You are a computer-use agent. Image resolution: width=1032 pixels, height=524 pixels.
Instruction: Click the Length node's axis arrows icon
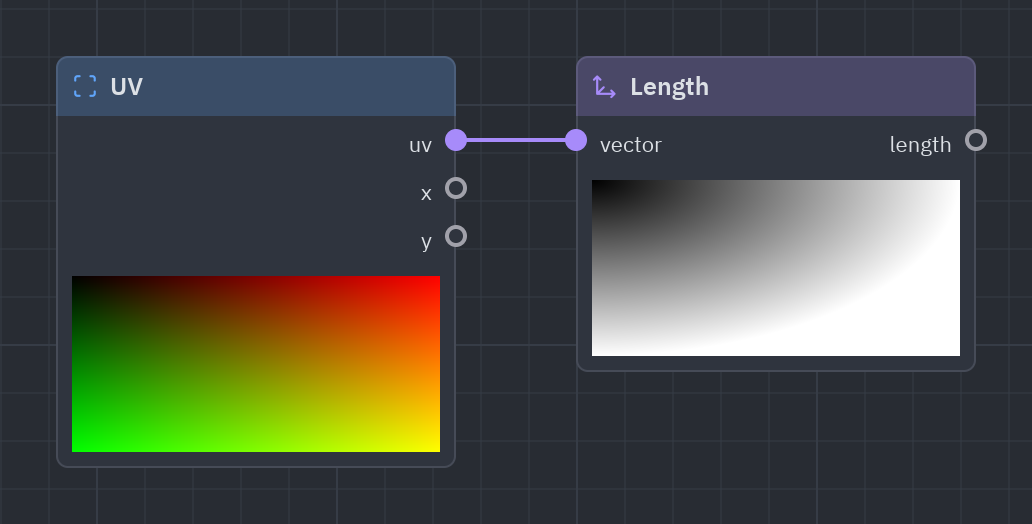pyautogui.click(x=604, y=86)
